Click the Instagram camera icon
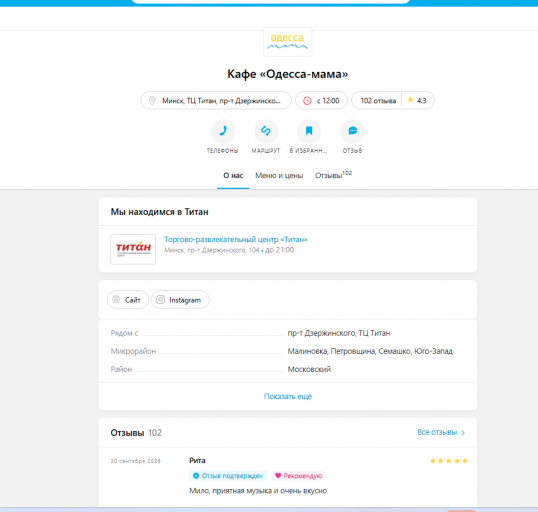 coord(161,300)
